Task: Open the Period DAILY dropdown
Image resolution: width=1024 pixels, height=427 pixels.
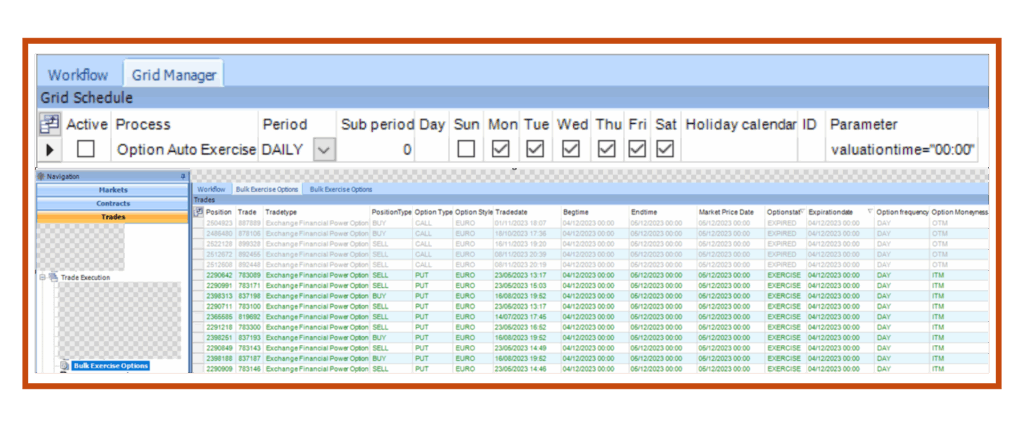Action: click(x=323, y=149)
